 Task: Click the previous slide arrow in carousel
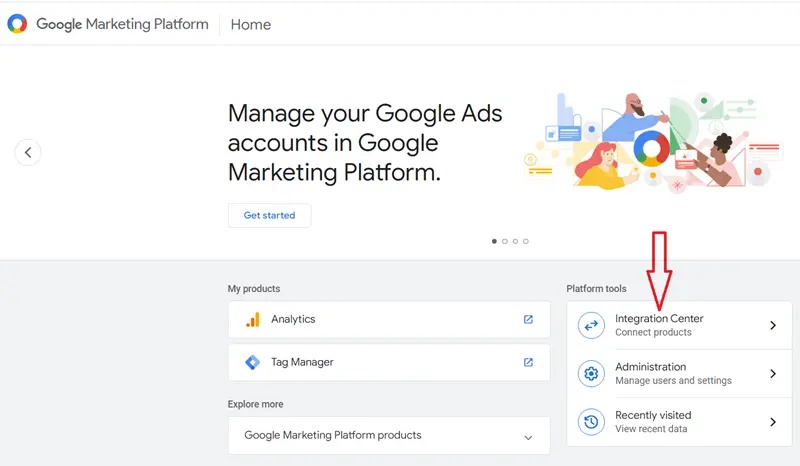(x=28, y=152)
